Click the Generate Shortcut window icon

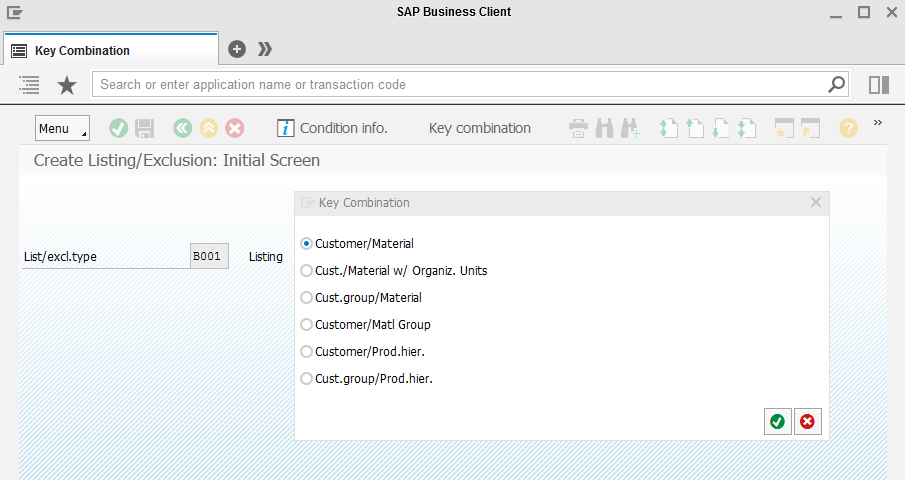coord(810,128)
